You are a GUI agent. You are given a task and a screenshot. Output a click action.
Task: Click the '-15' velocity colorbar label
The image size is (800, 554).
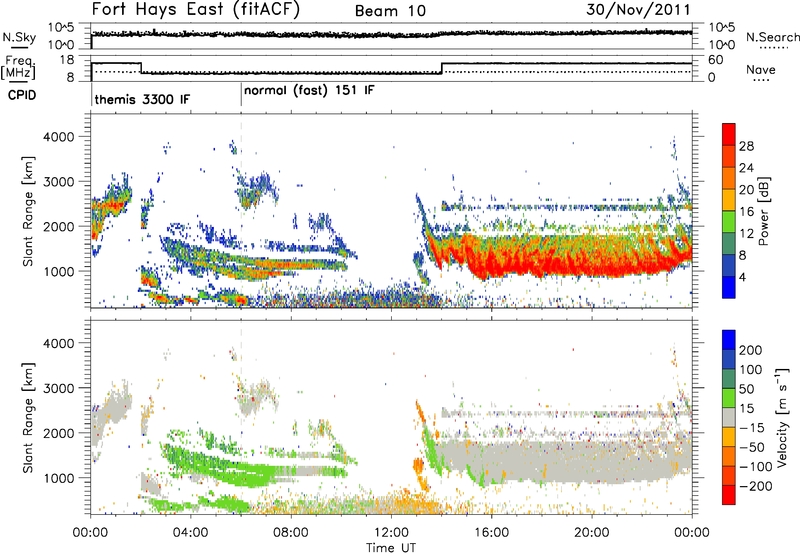(752, 427)
